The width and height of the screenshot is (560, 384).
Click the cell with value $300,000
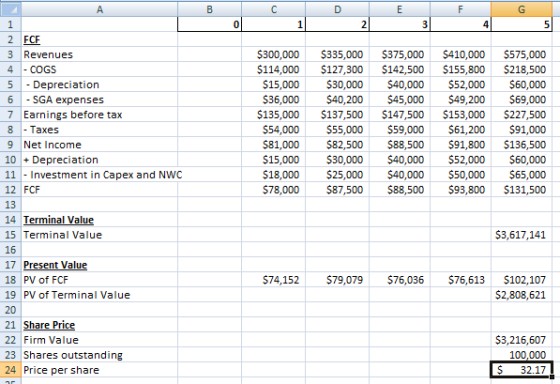point(274,54)
